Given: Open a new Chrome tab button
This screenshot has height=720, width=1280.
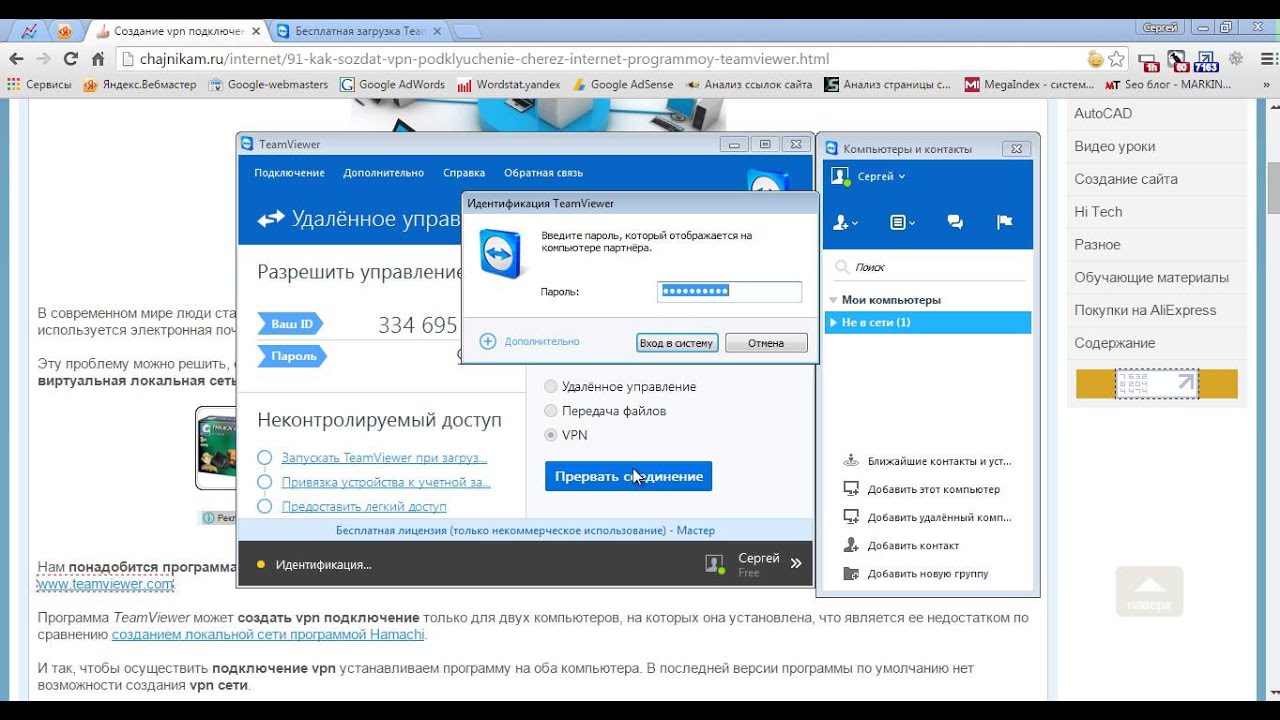Looking at the screenshot, I should 466,31.
